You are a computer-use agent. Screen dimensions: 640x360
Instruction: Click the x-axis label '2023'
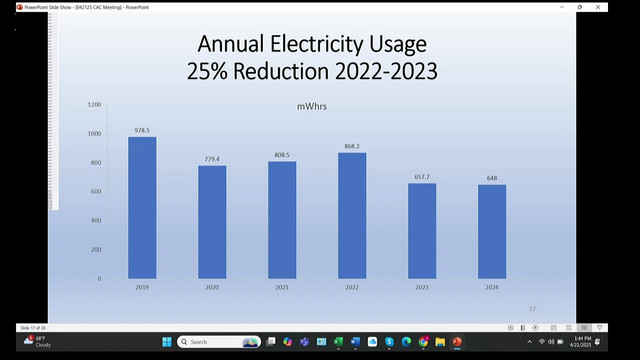pyautogui.click(x=422, y=287)
